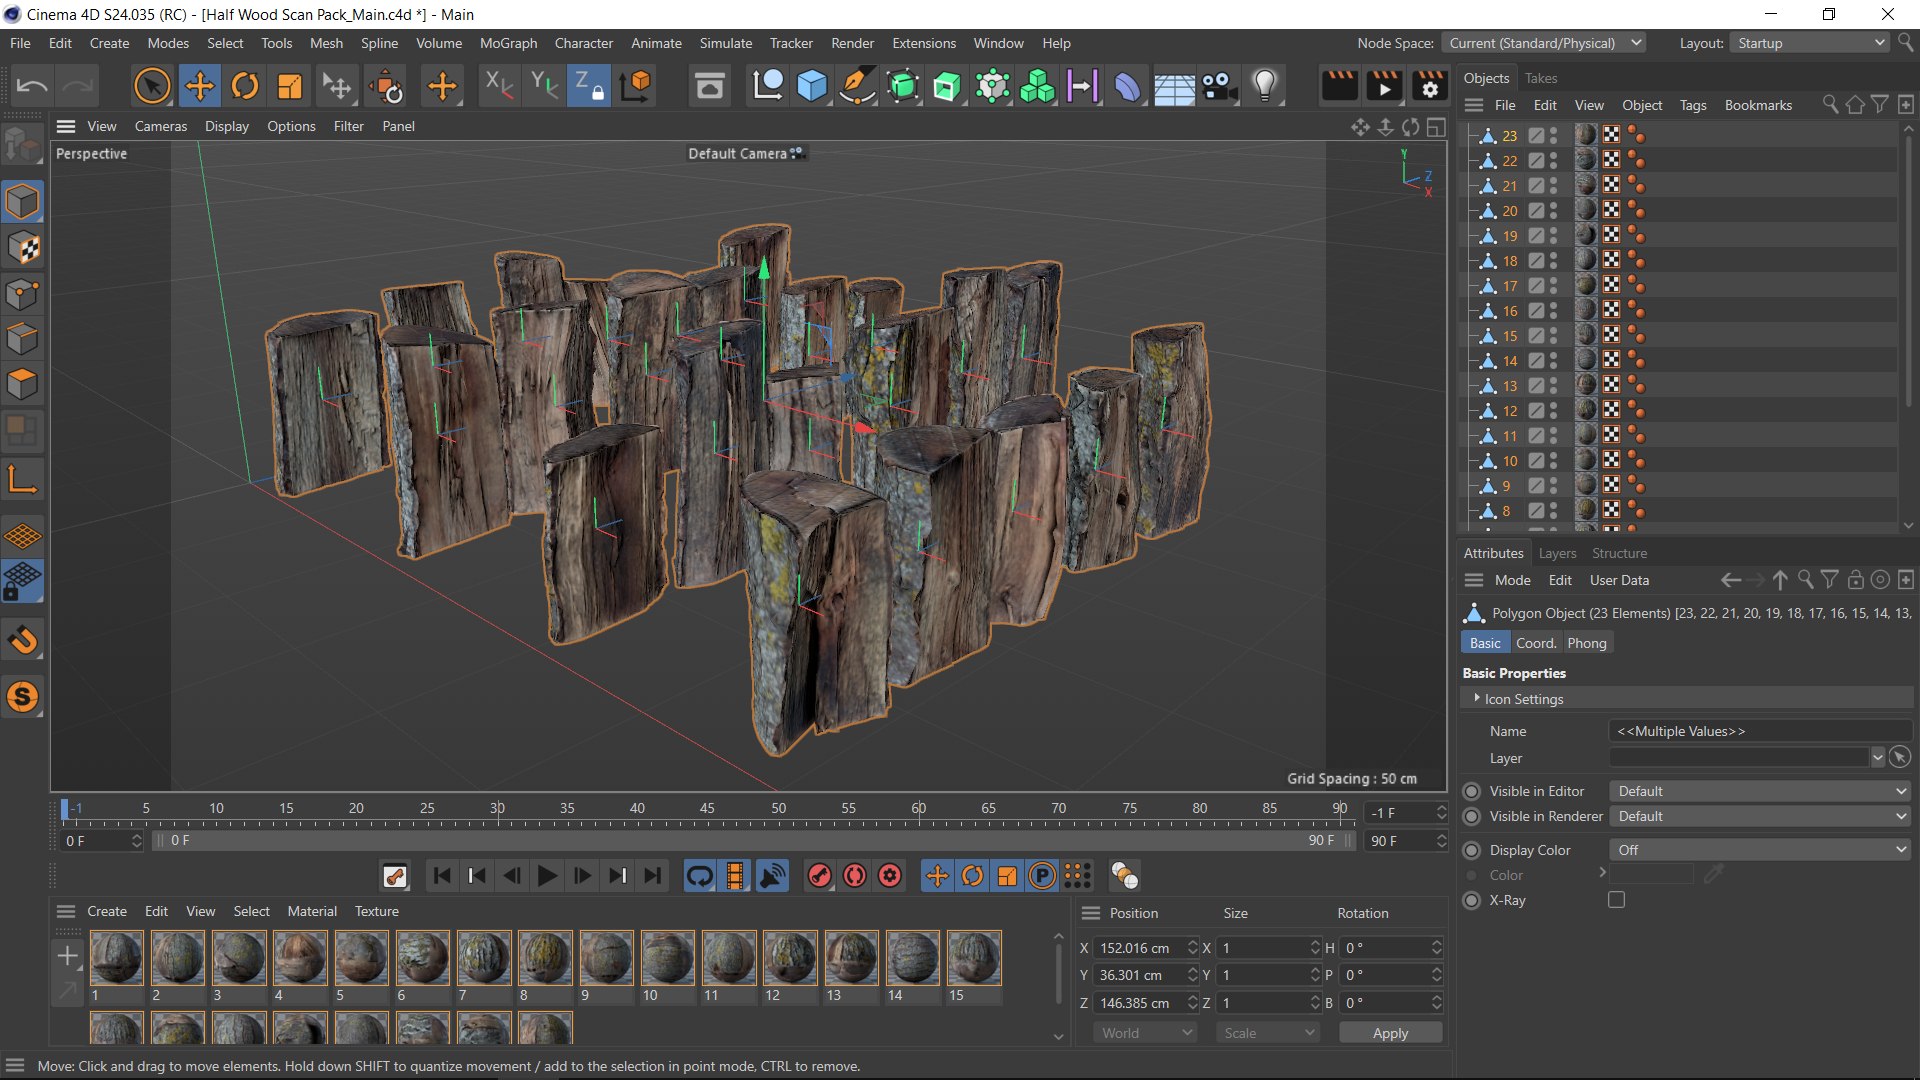Toggle Autokeying button
Screen dimensions: 1920x1080
click(854, 876)
